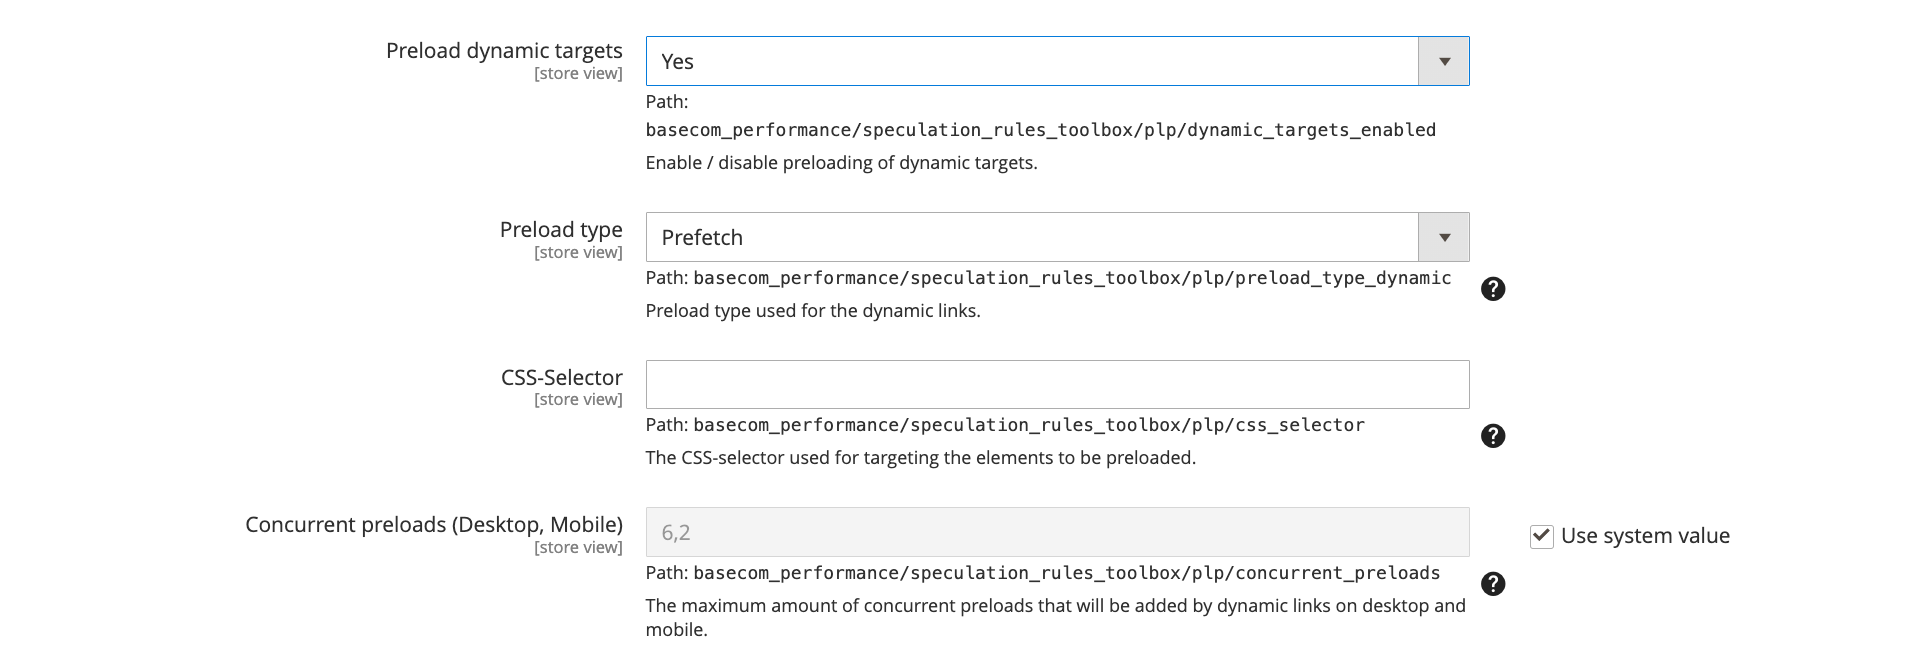Click the dynamic_targets_enabled config path text
This screenshot has width=1927, height=668.
(1040, 130)
